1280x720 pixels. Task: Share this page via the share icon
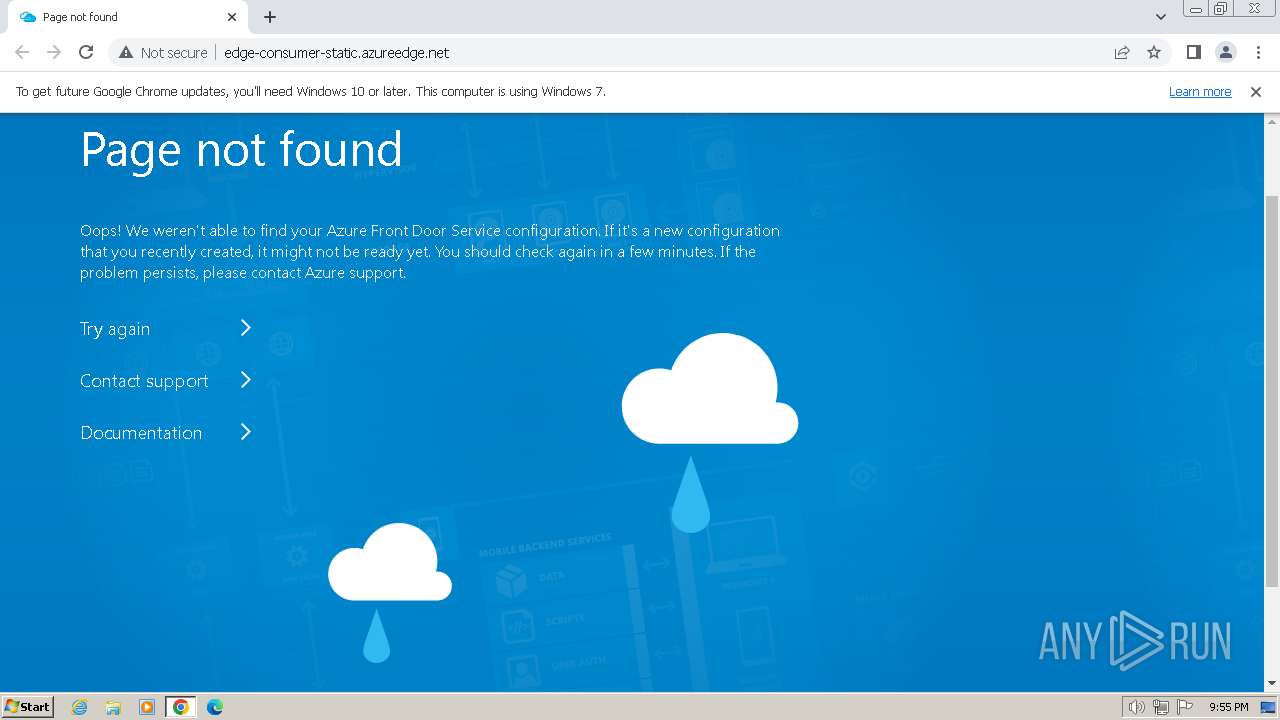(x=1122, y=52)
